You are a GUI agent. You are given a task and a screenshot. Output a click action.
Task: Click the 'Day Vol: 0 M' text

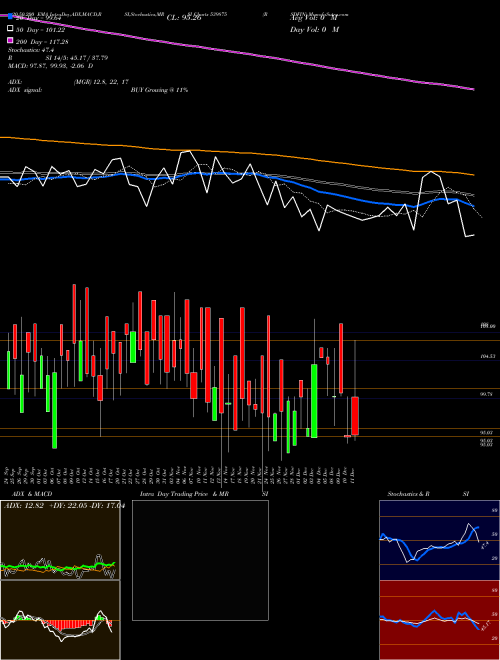point(314,29)
